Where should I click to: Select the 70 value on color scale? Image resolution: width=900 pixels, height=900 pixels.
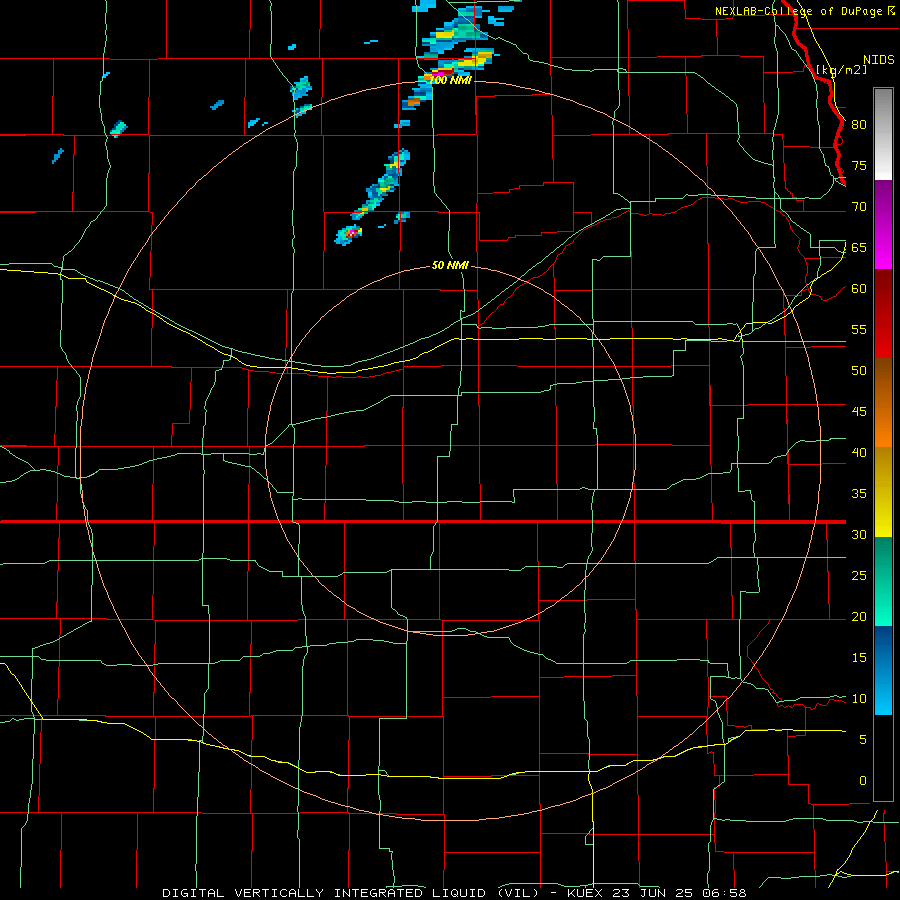point(859,207)
